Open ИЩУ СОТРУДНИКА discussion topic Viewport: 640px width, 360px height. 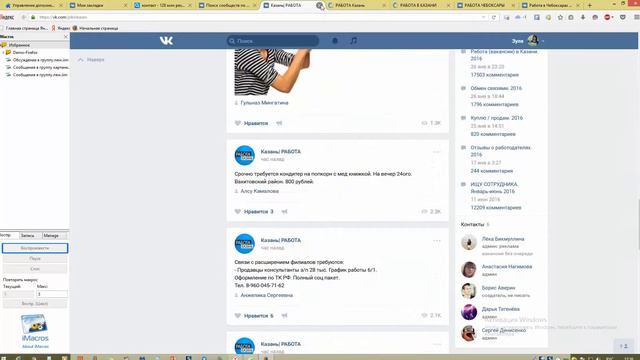pos(494,188)
